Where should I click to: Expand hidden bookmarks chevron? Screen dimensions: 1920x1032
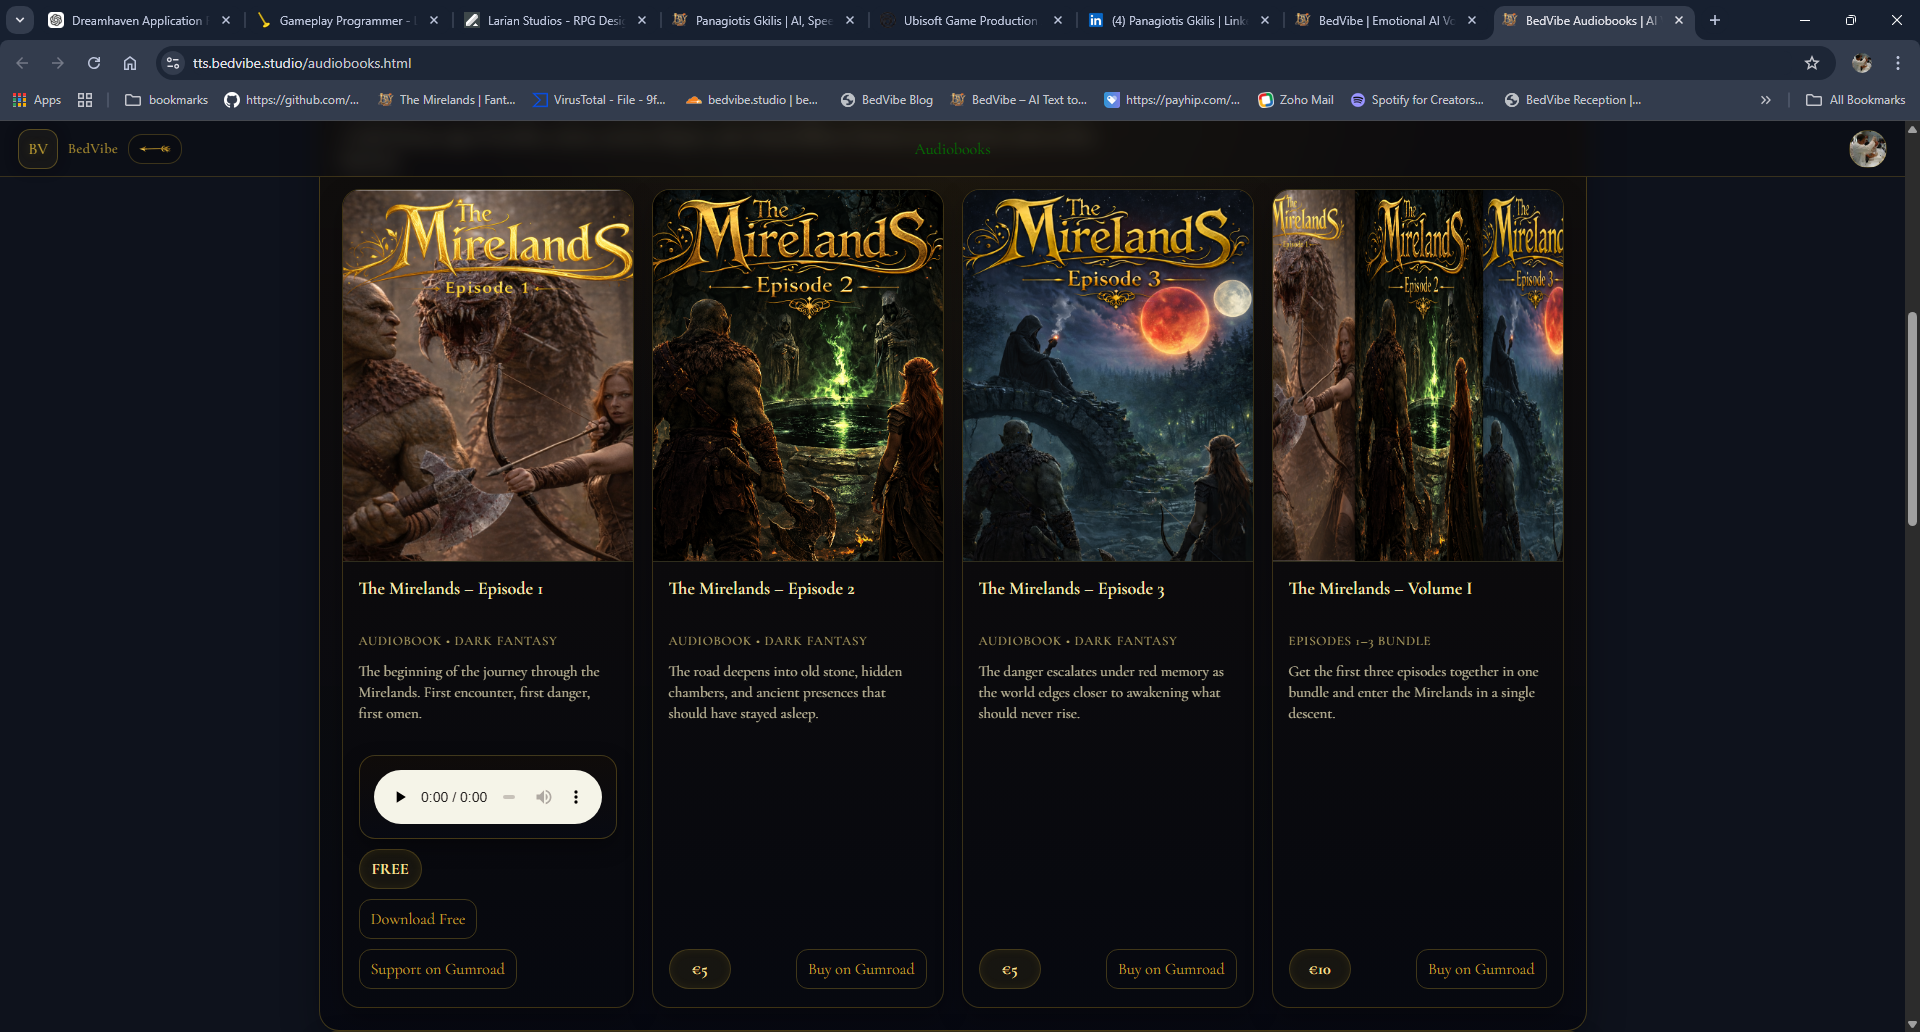coord(1766,100)
